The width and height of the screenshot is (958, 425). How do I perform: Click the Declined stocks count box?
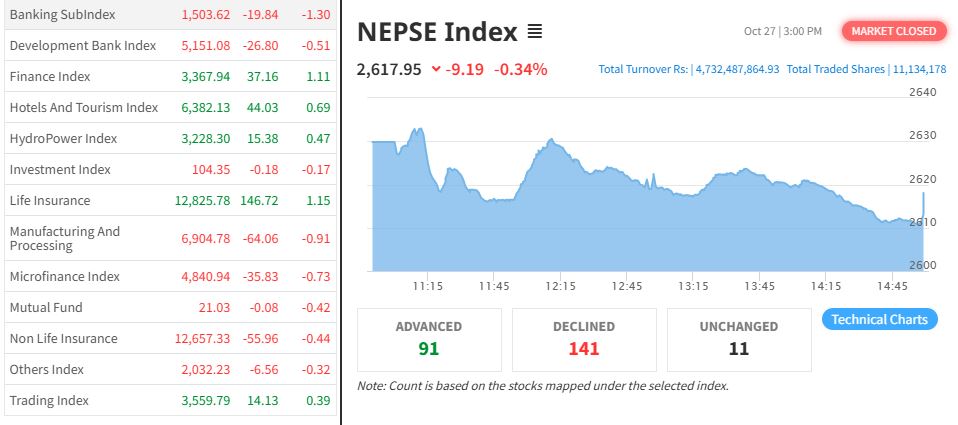coord(584,338)
